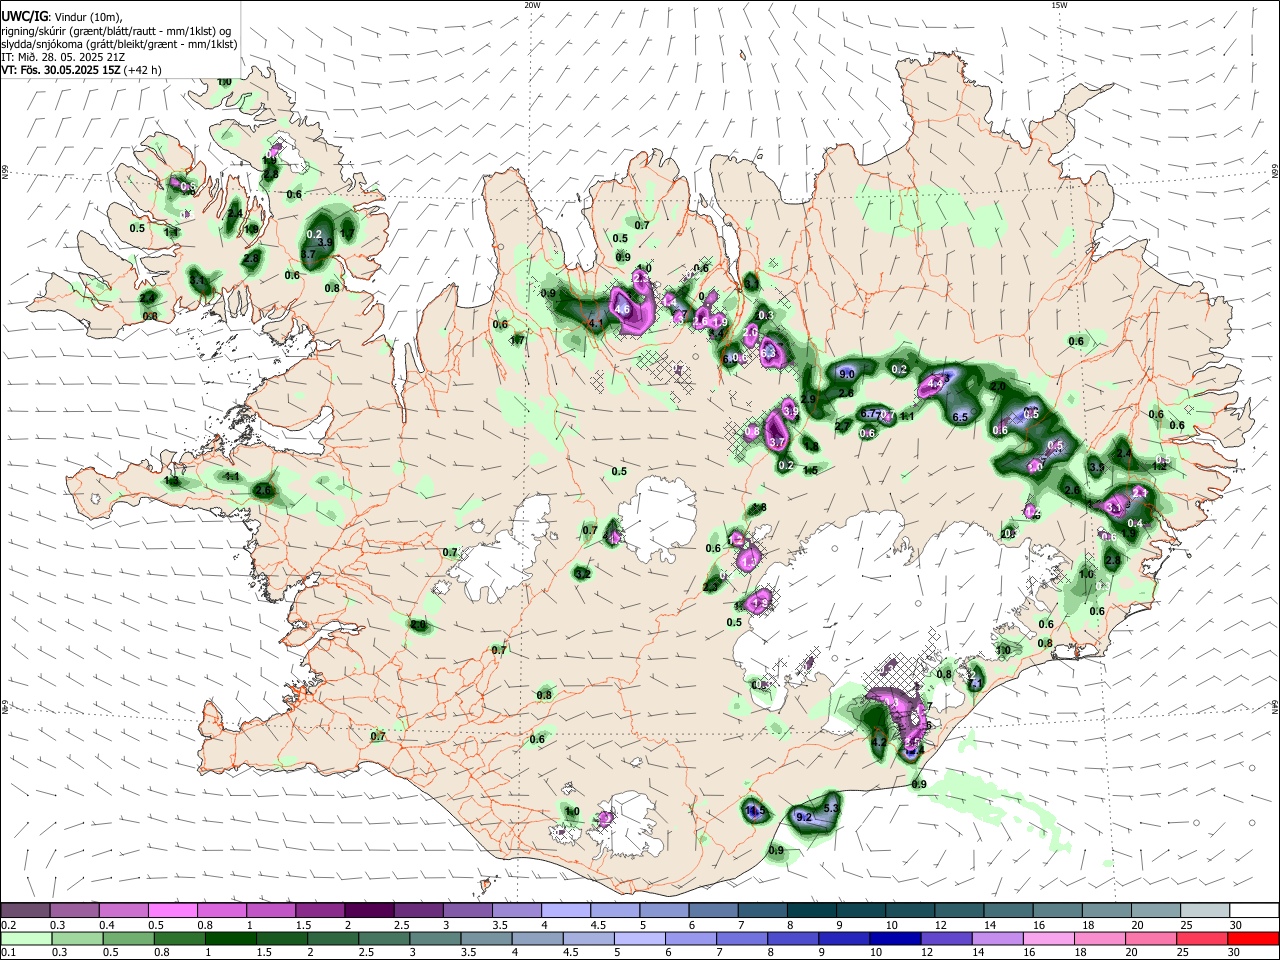Pick the bottom-row red swatch starting at 25
This screenshot has width=1280, height=960.
[1202, 938]
